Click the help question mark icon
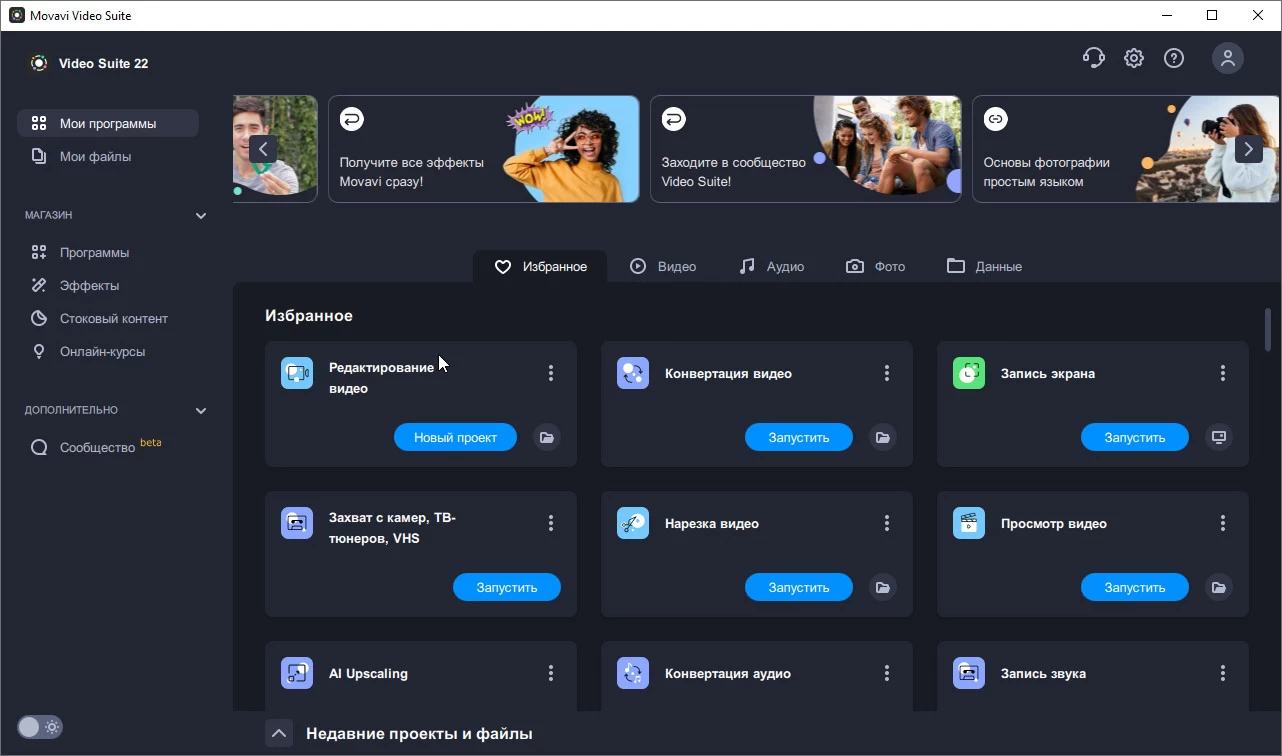The image size is (1282, 756). (1174, 58)
